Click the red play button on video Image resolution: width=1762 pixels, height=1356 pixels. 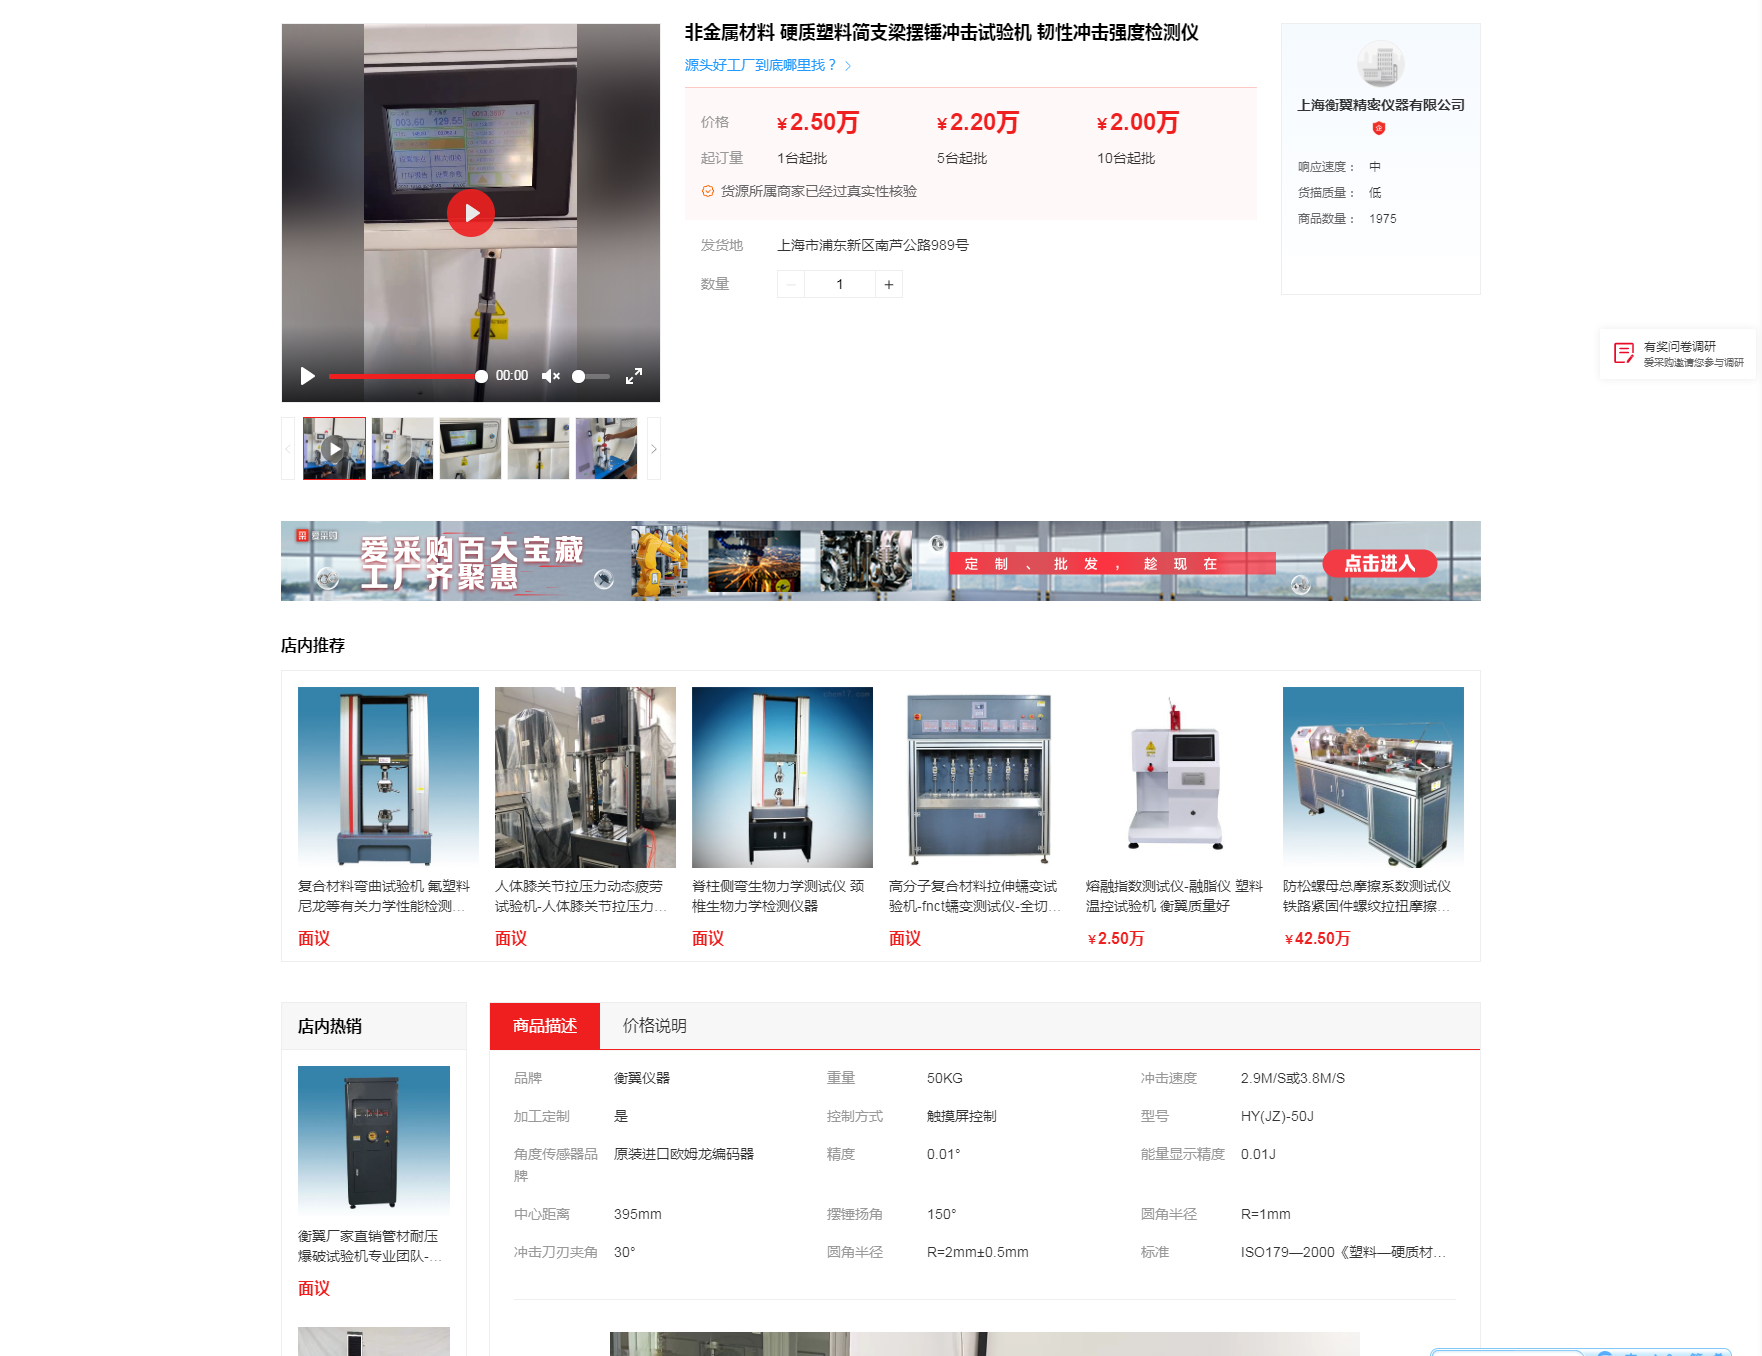[471, 213]
